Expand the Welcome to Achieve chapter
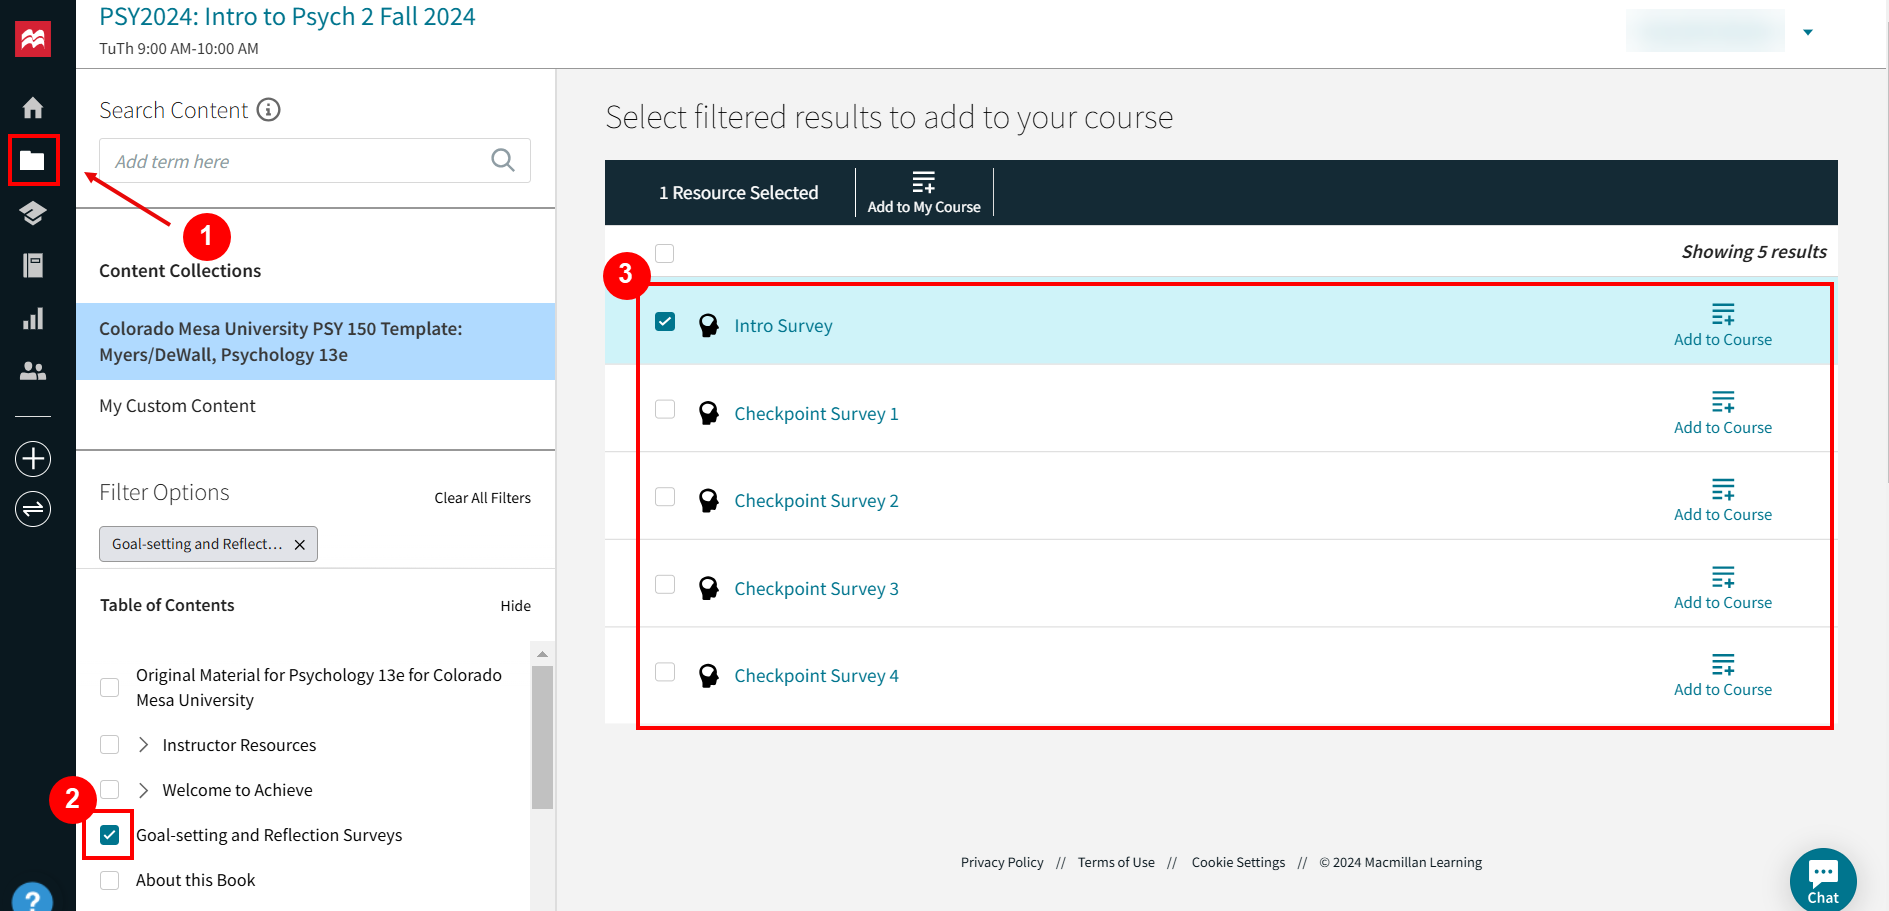The width and height of the screenshot is (1889, 911). coord(143,789)
